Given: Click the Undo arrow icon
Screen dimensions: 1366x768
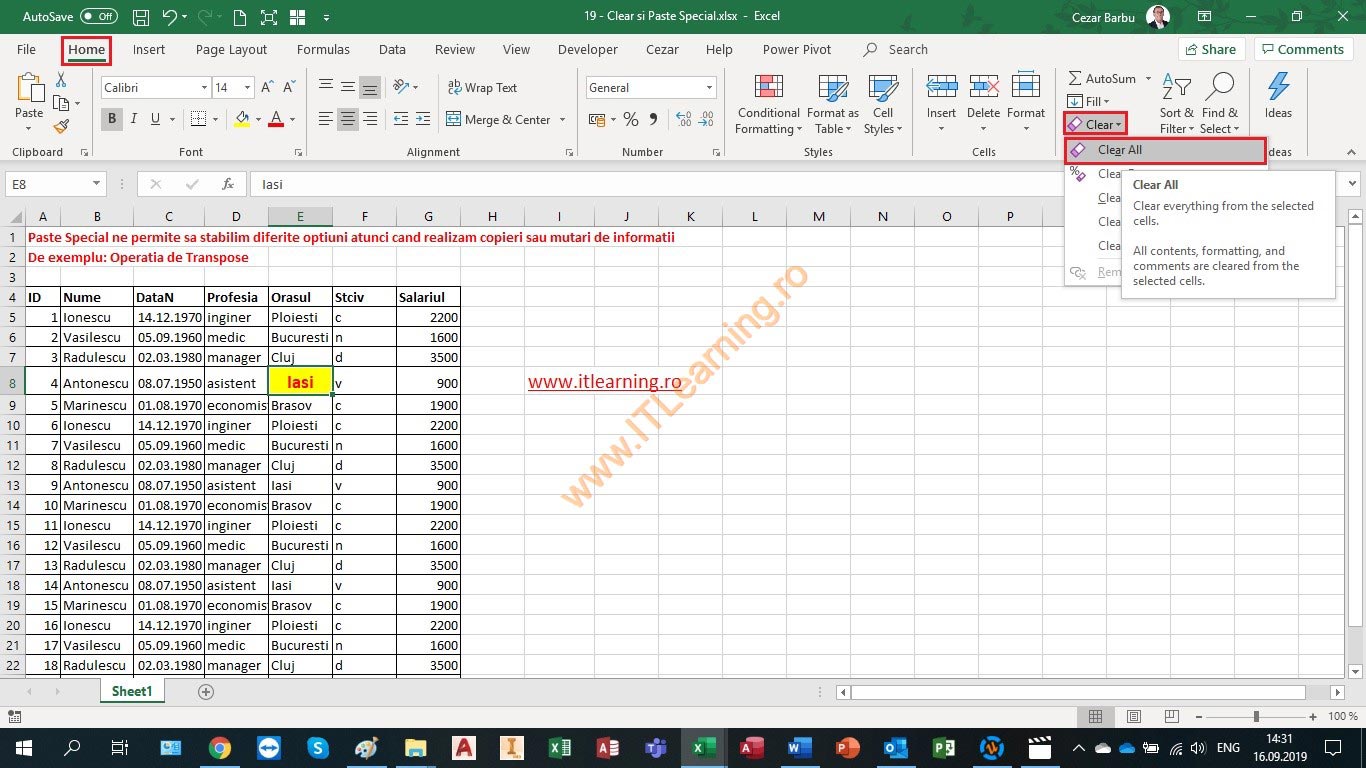Looking at the screenshot, I should [x=169, y=17].
